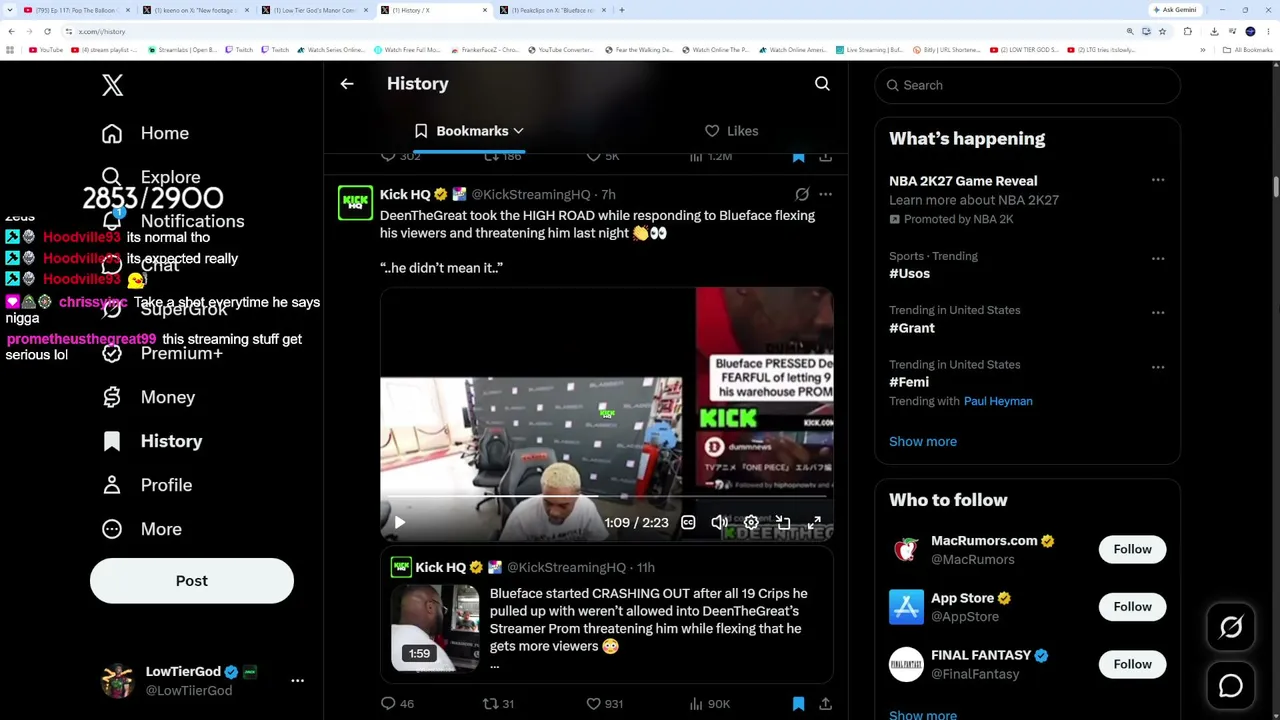
Task: Remove bookmark from the 90K views post
Action: tap(798, 704)
